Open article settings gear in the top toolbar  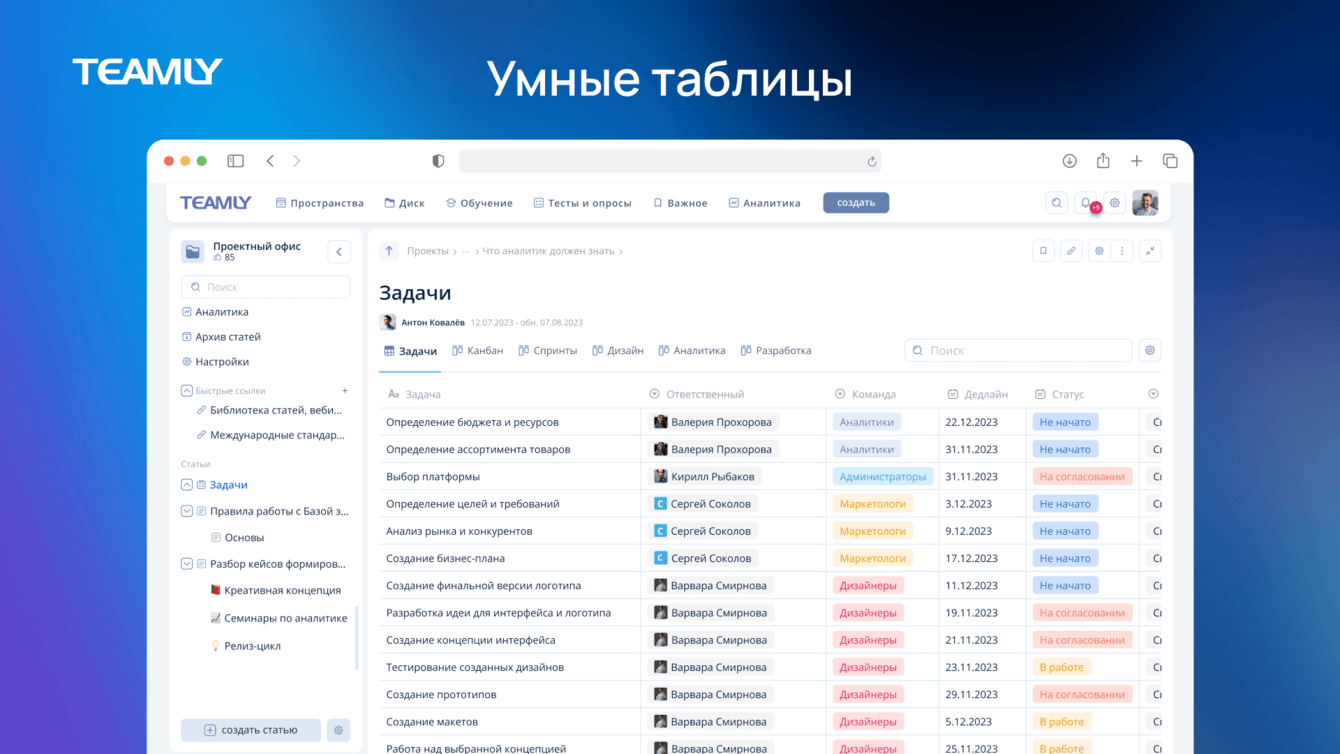click(1099, 251)
